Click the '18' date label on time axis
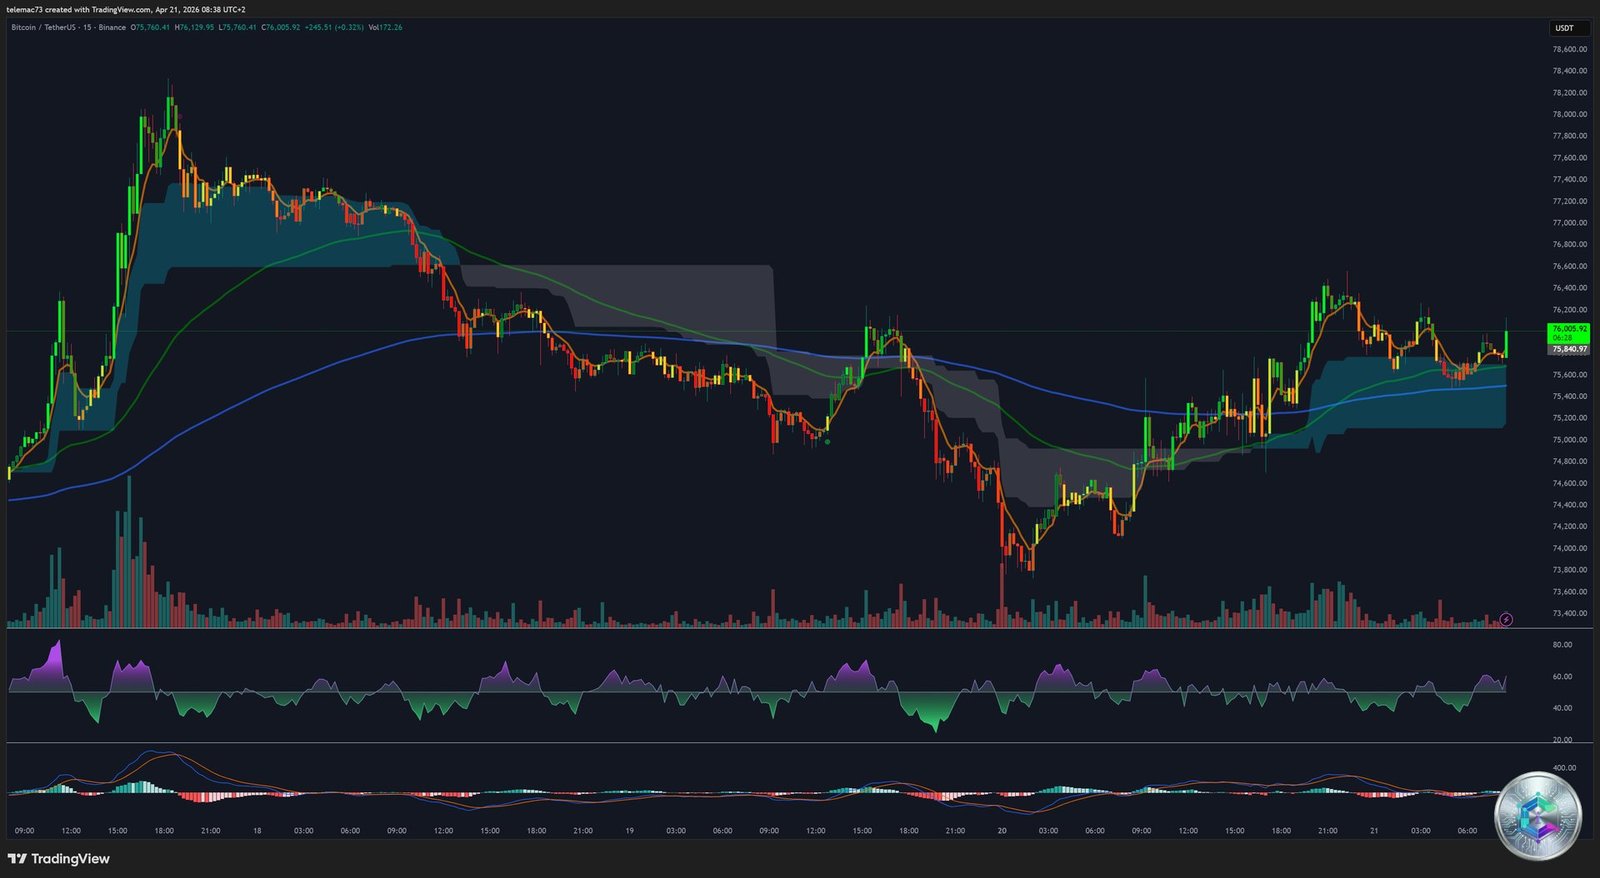This screenshot has height=878, width=1600. point(257,831)
